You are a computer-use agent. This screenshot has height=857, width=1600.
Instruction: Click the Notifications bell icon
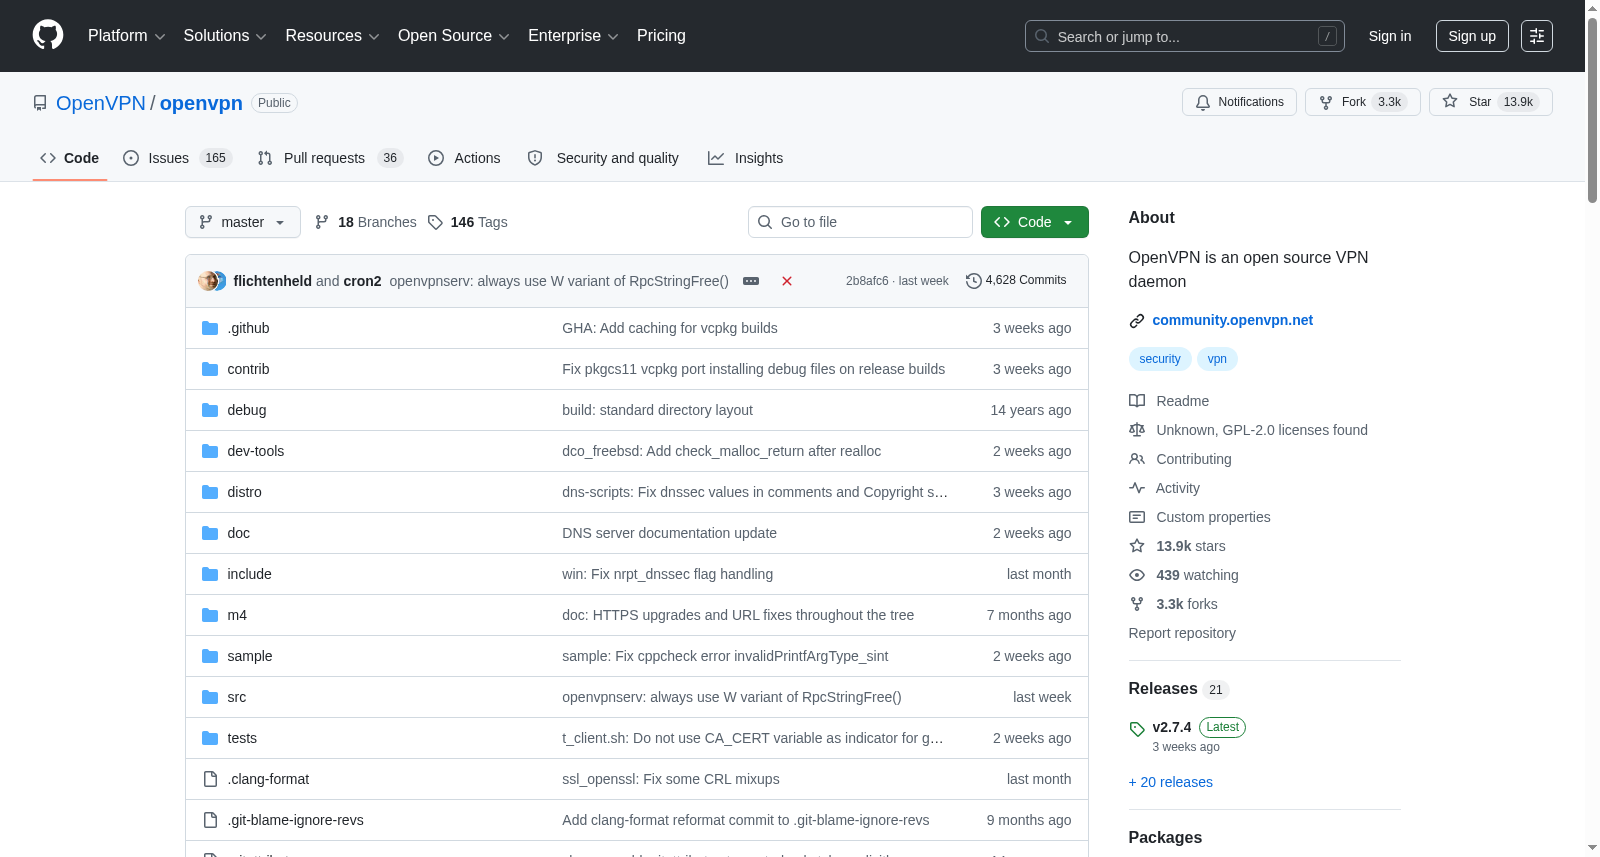click(1203, 102)
